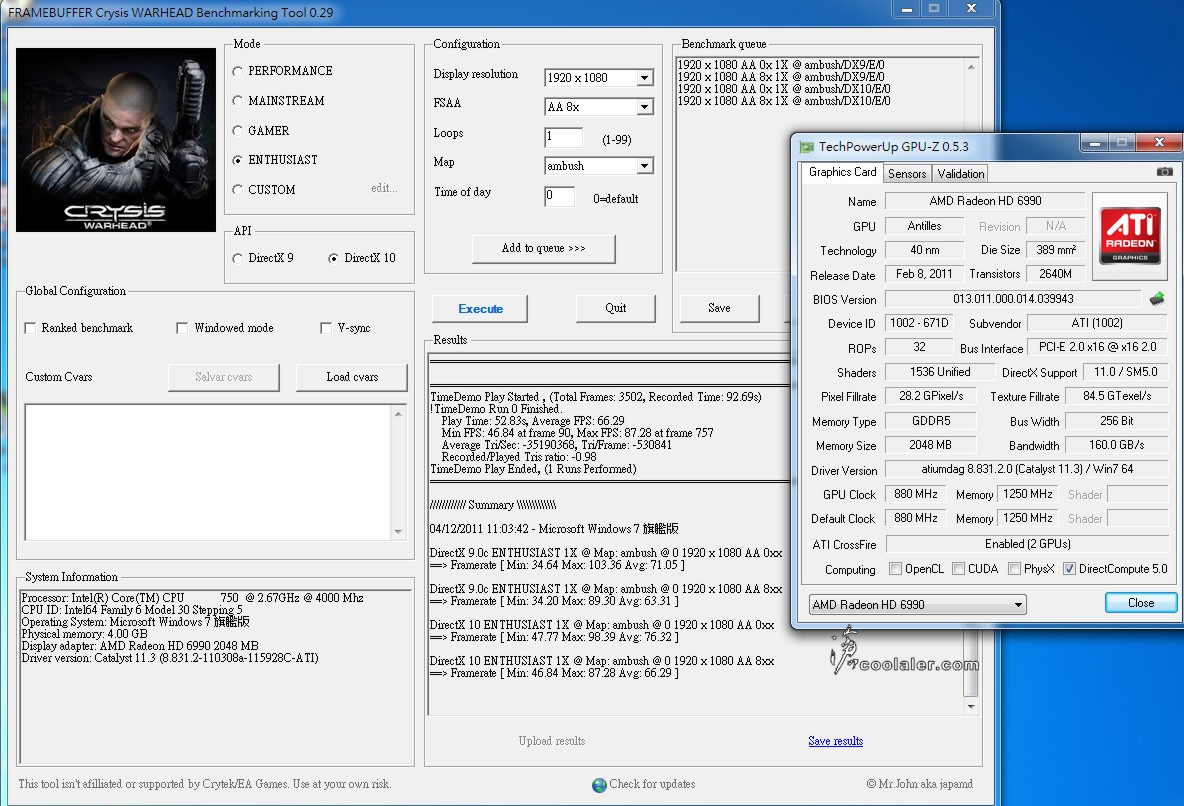Open FSAA AA 8x dropdown

click(x=644, y=107)
